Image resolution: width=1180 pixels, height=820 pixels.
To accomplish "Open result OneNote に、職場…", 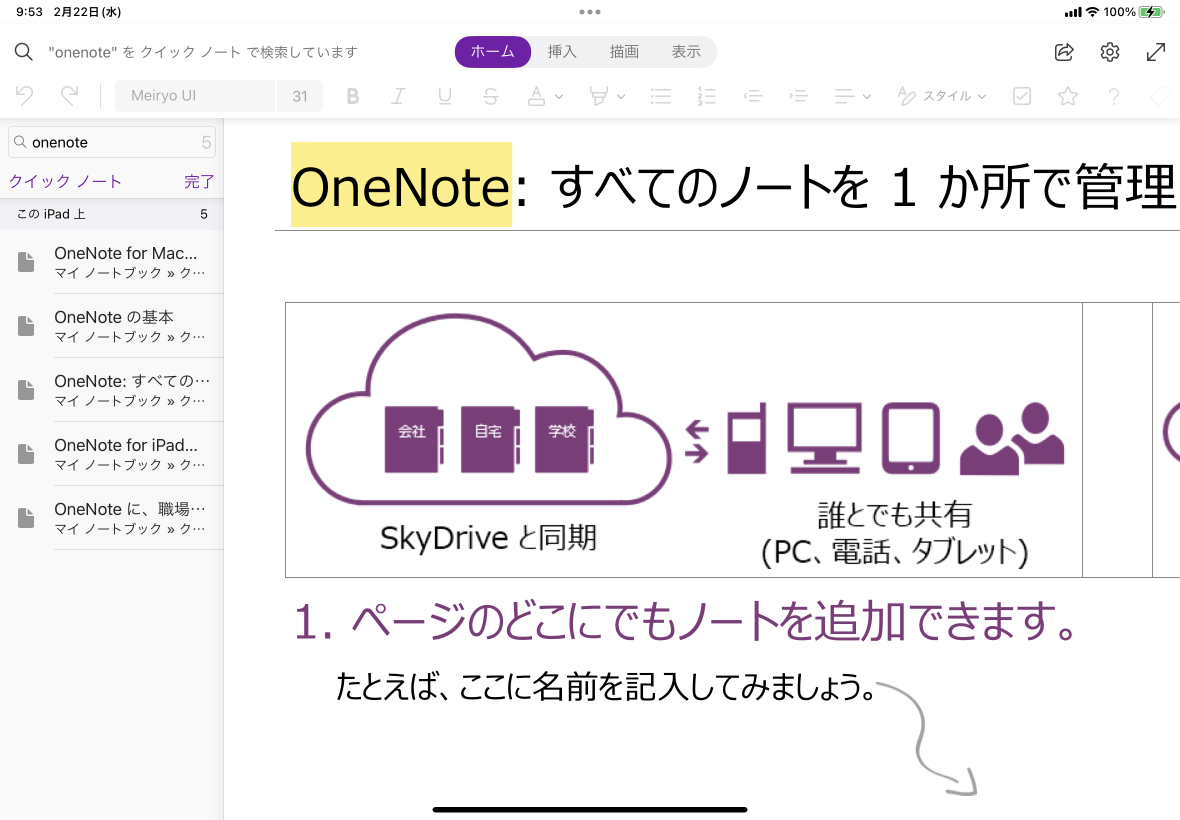I will (x=111, y=518).
